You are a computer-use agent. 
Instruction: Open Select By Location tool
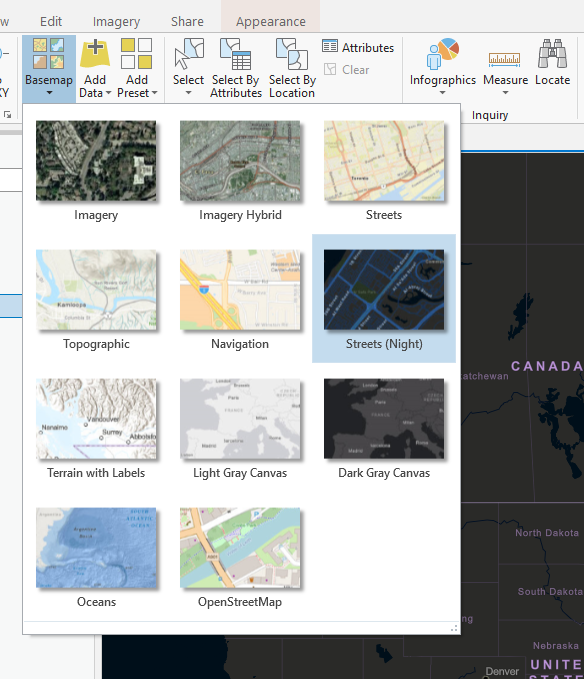click(292, 54)
